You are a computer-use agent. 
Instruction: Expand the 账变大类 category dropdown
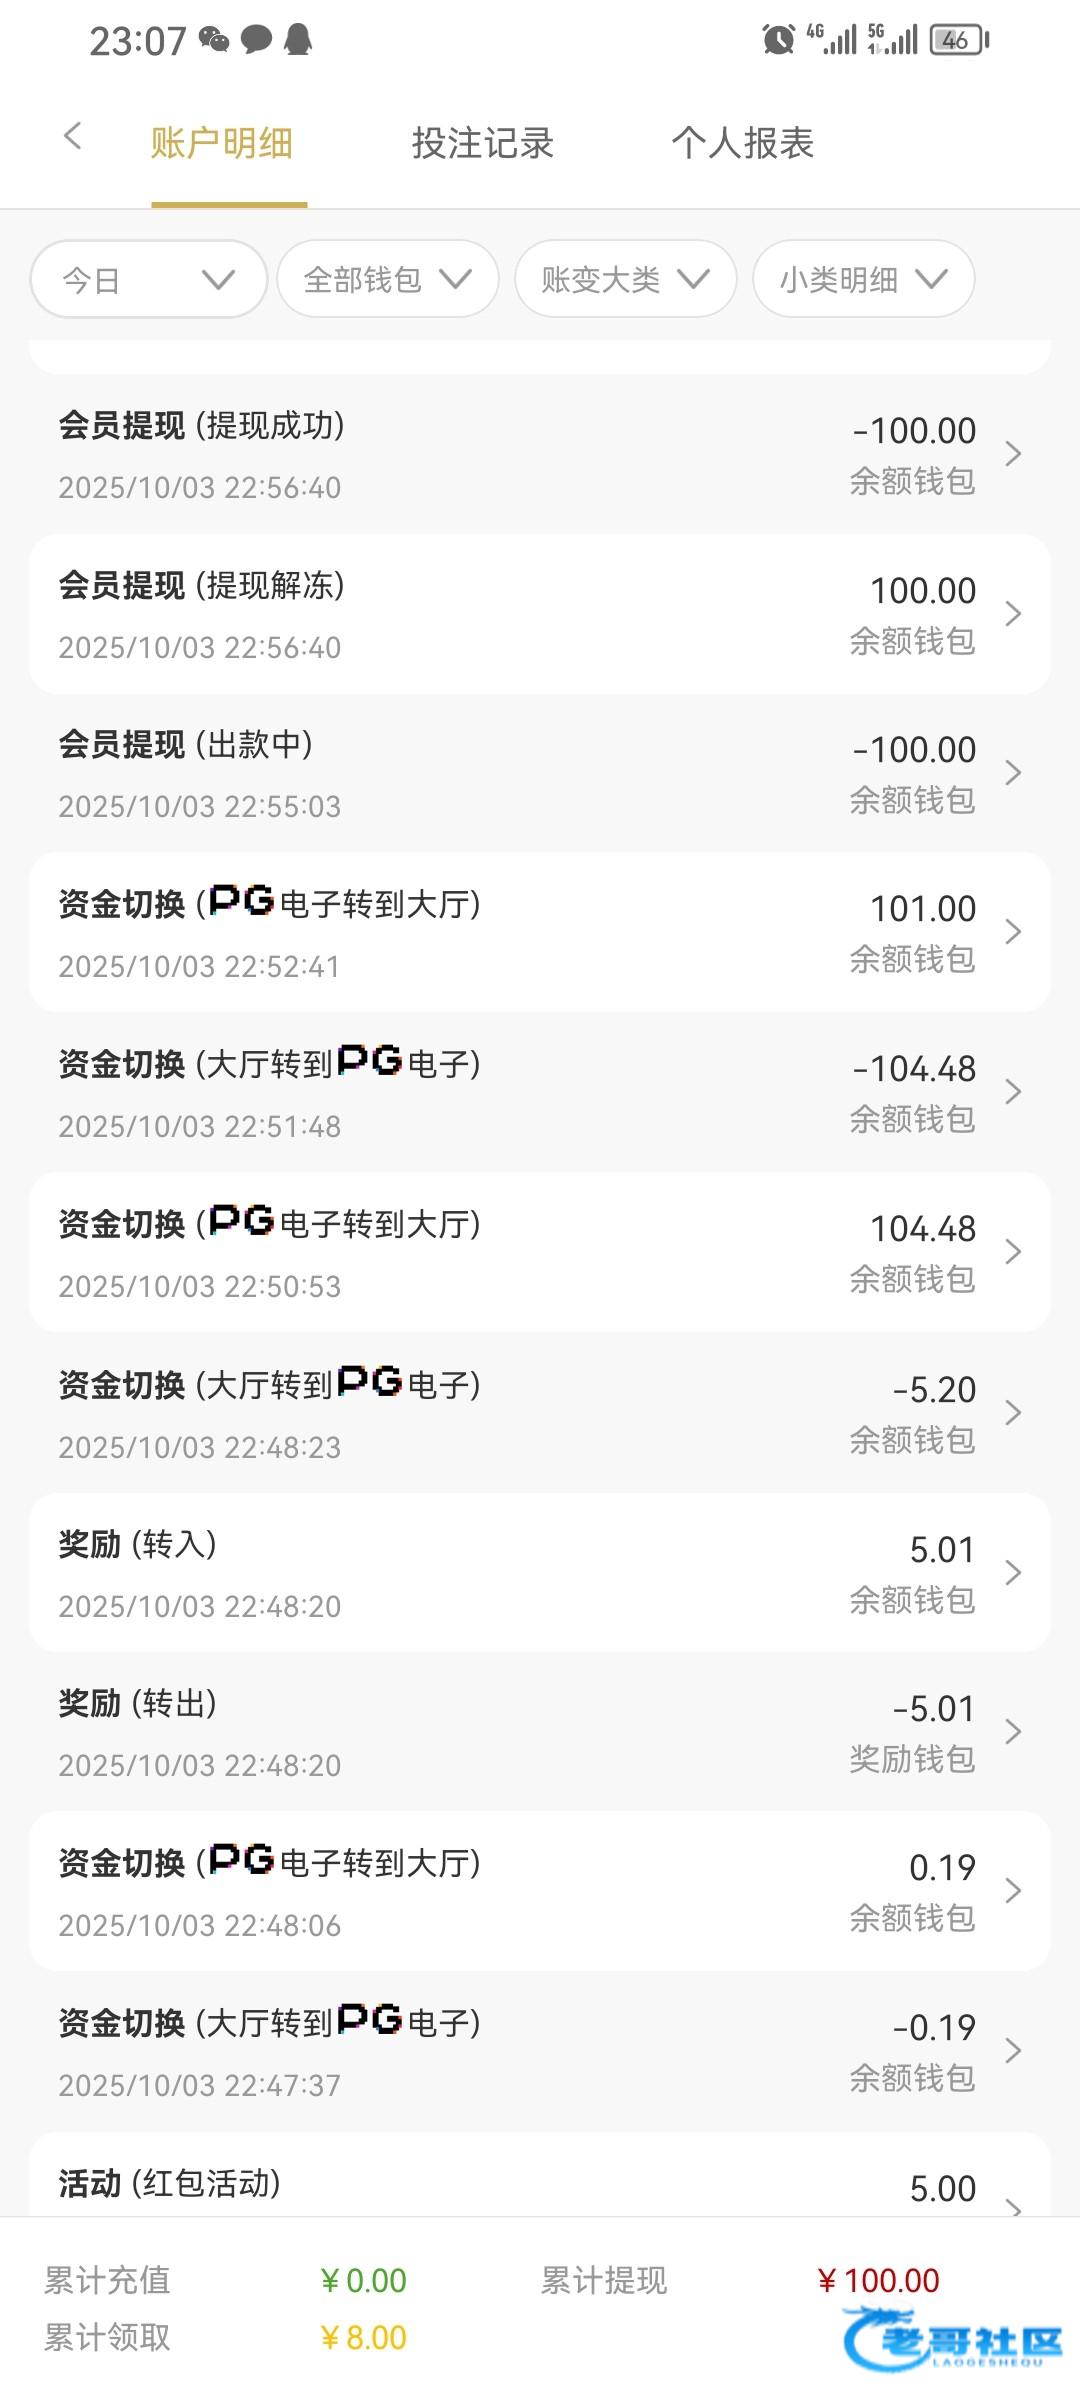[625, 280]
